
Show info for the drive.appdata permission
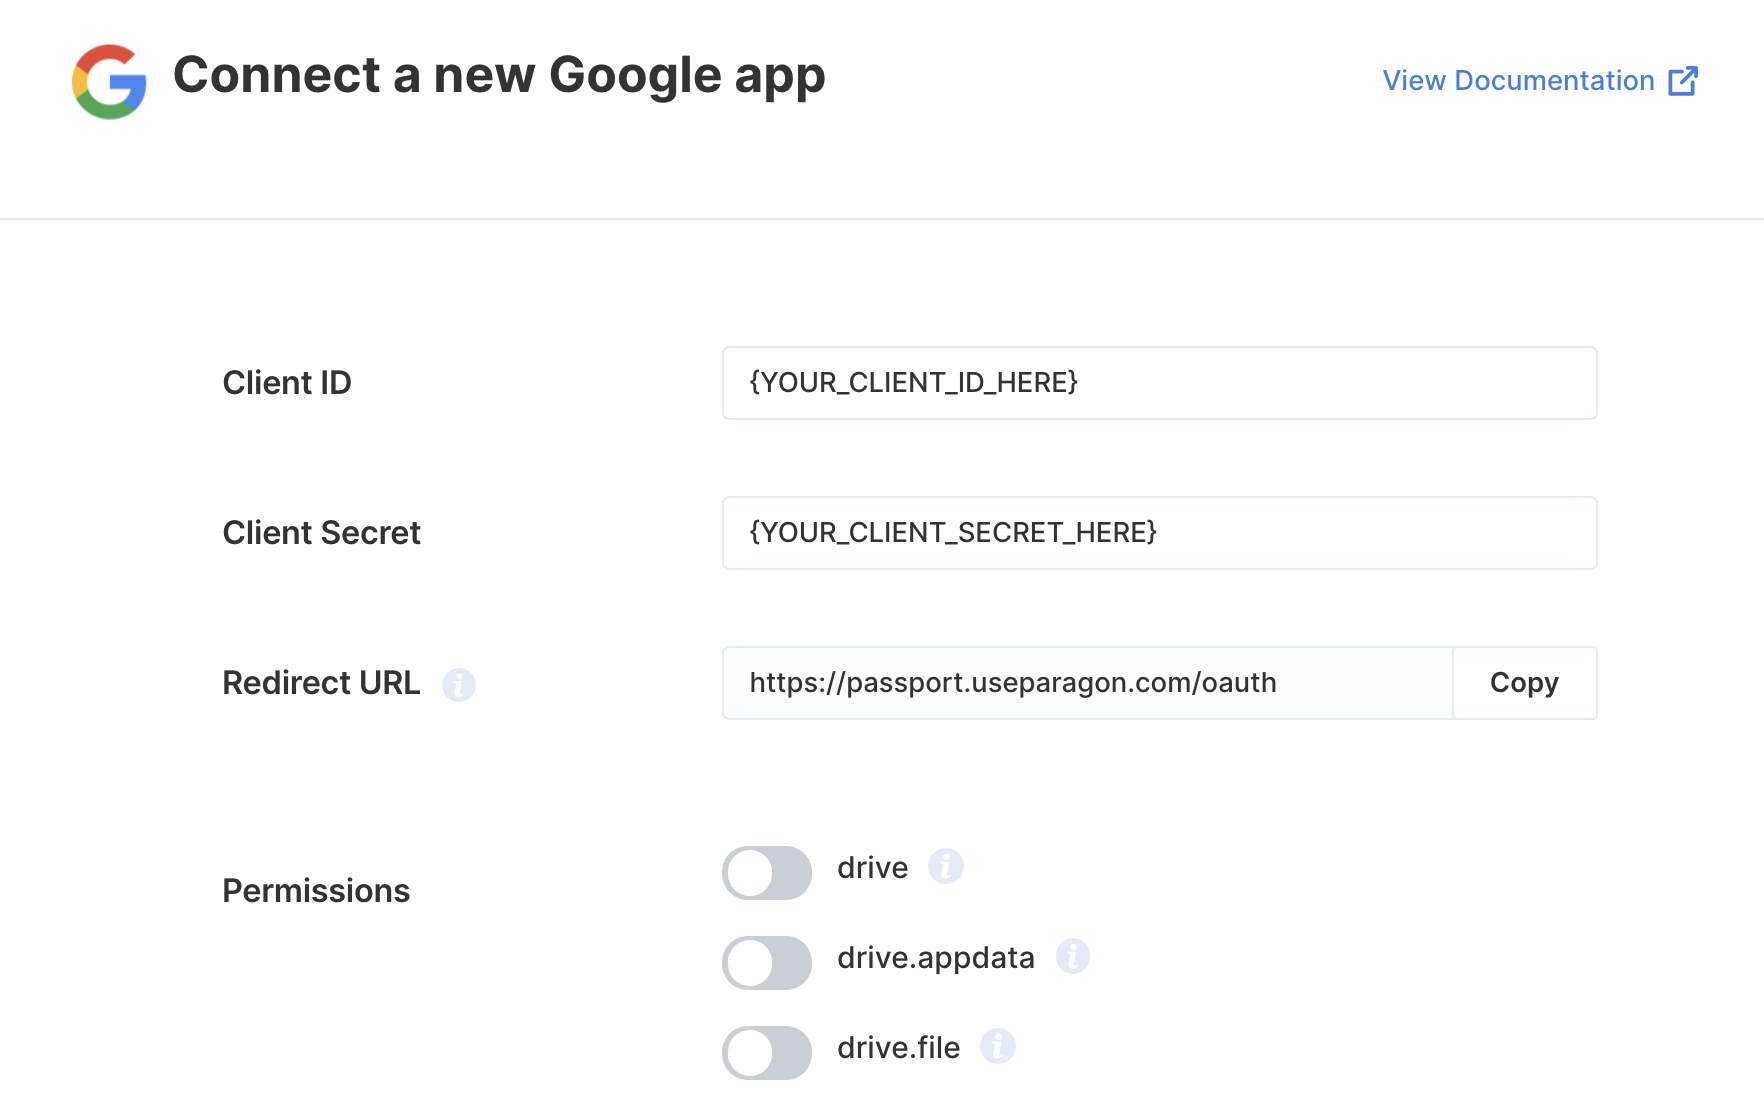click(x=1073, y=956)
